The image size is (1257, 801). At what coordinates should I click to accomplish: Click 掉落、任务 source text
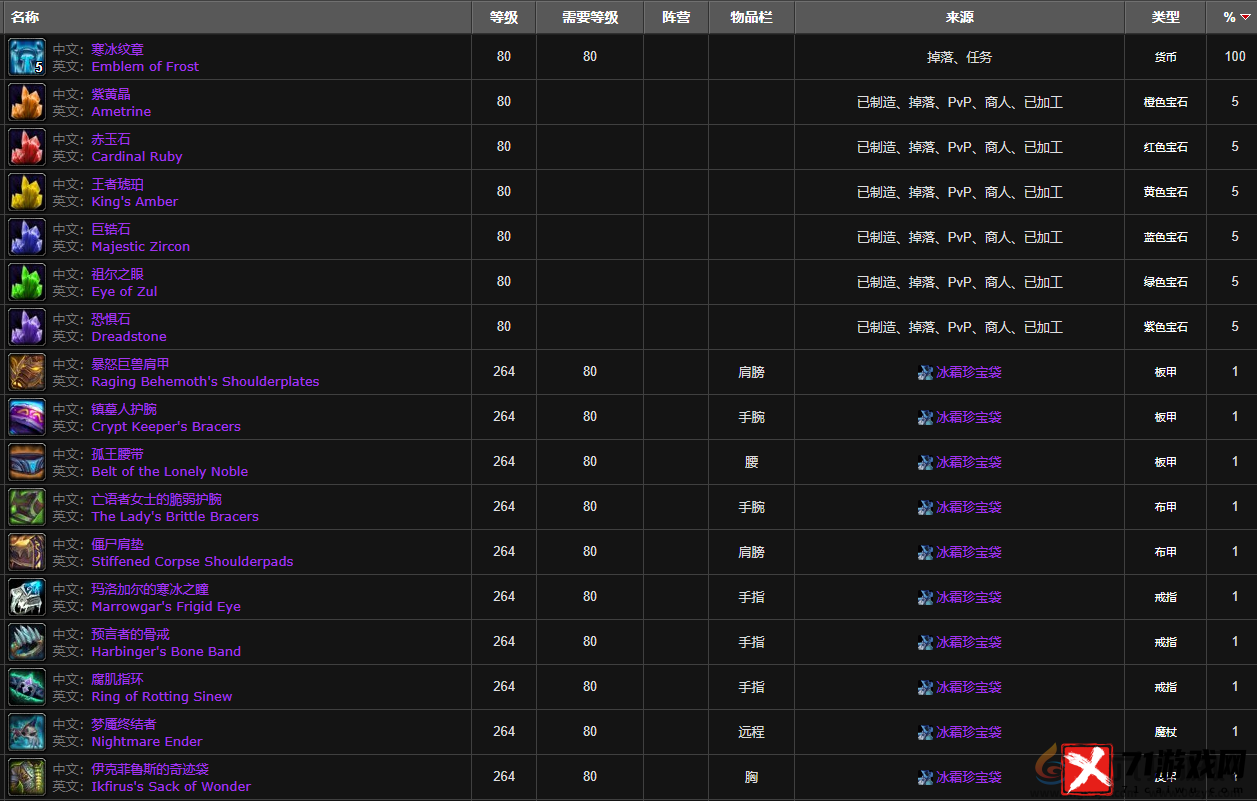point(960,57)
